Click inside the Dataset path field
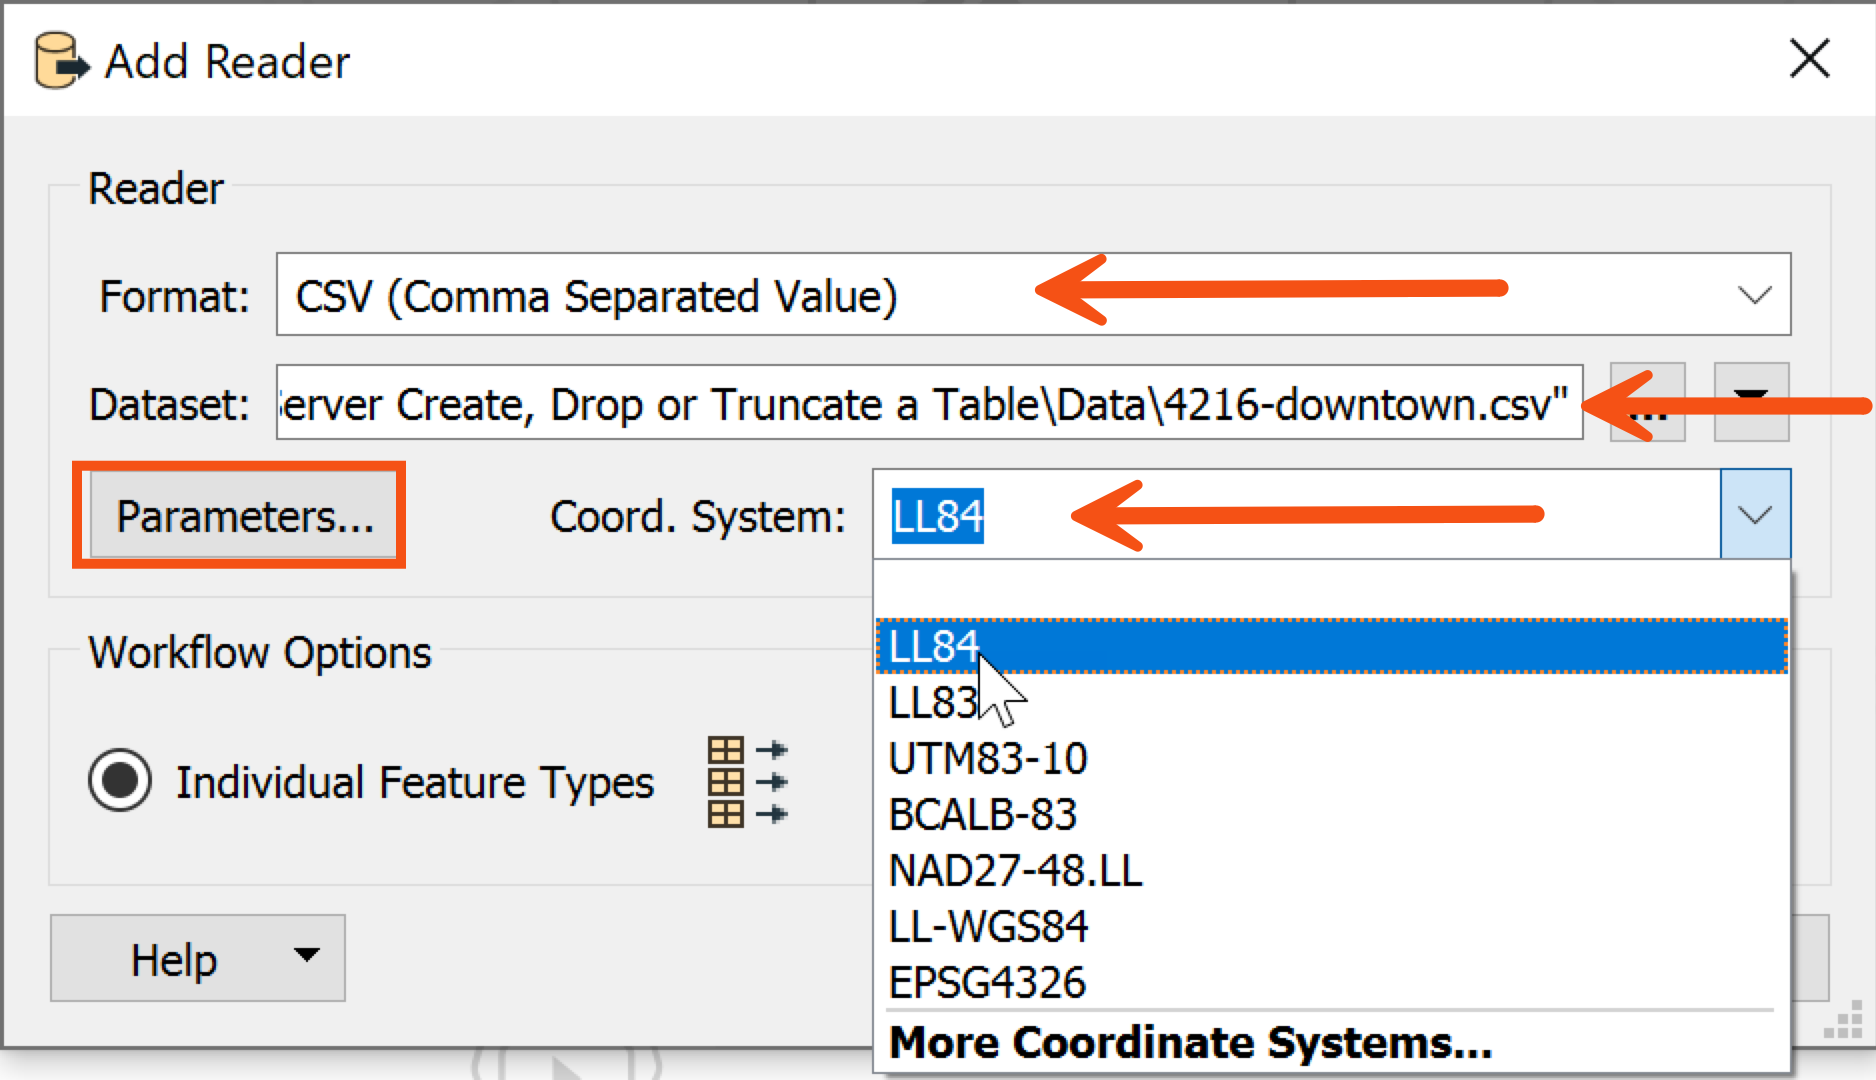The height and width of the screenshot is (1080, 1876). pyautogui.click(x=929, y=403)
